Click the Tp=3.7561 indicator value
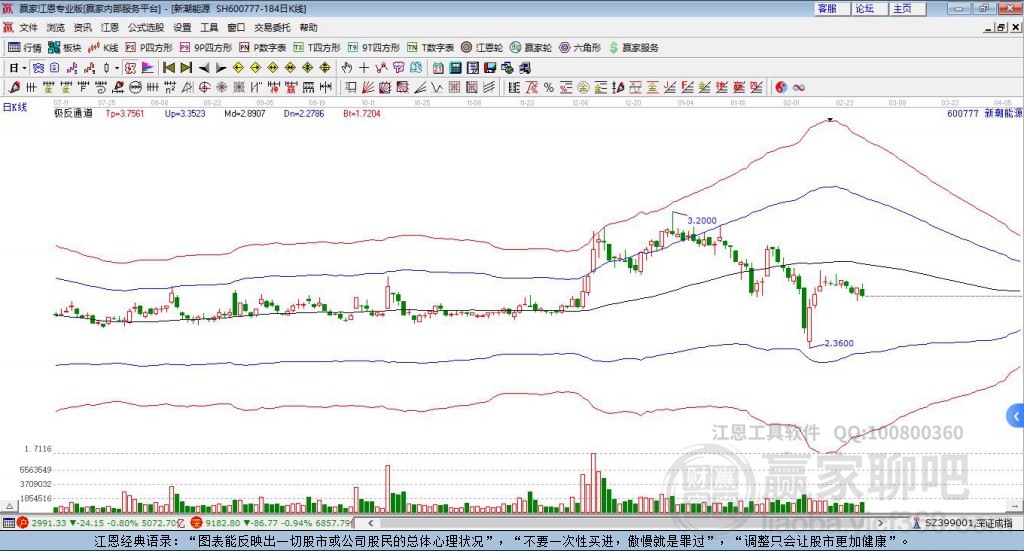Image resolution: width=1024 pixels, height=551 pixels. [x=125, y=114]
